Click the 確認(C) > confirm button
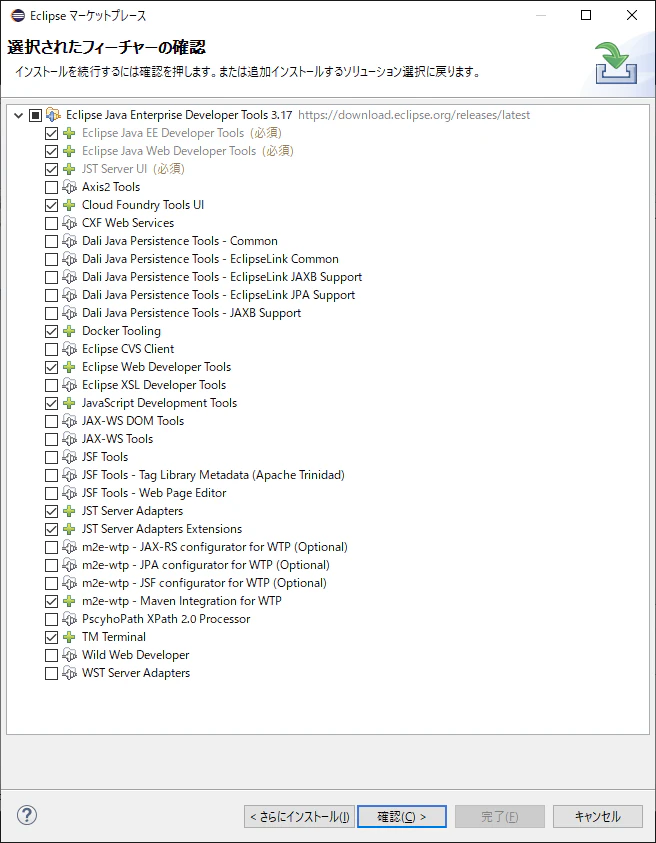 point(402,817)
